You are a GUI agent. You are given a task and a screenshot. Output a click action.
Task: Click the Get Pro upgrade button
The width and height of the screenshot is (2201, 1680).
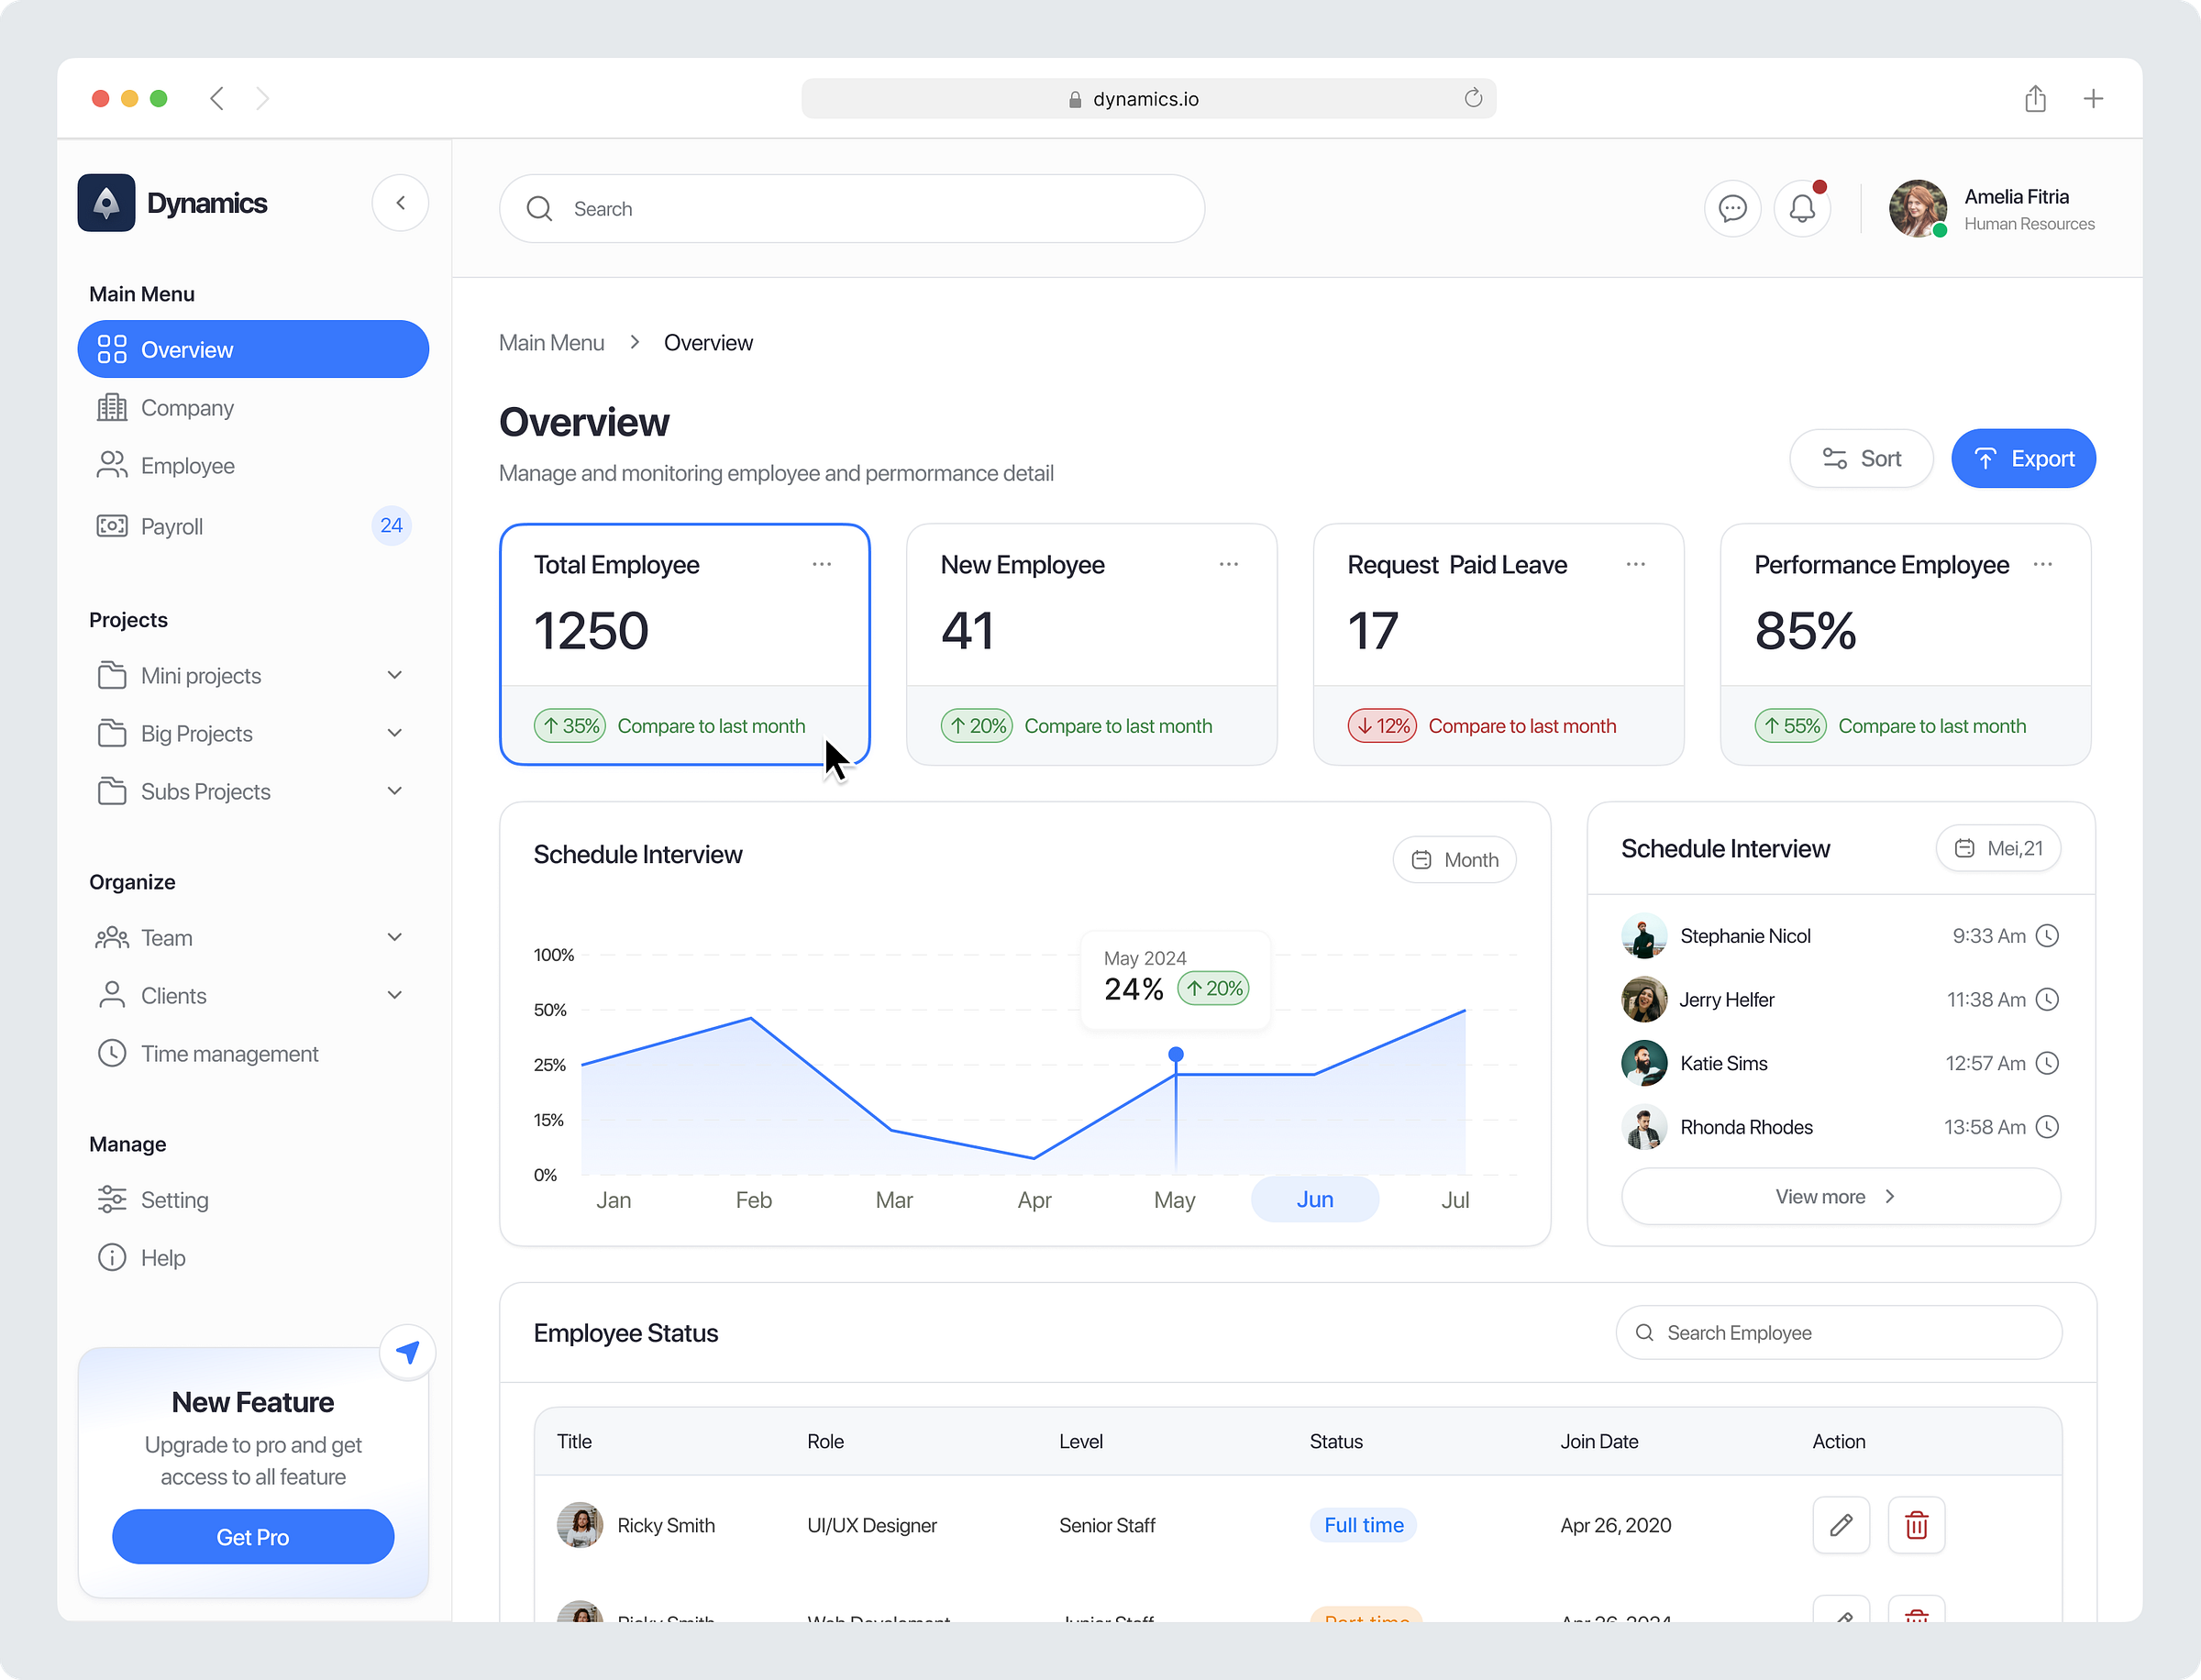tap(252, 1537)
